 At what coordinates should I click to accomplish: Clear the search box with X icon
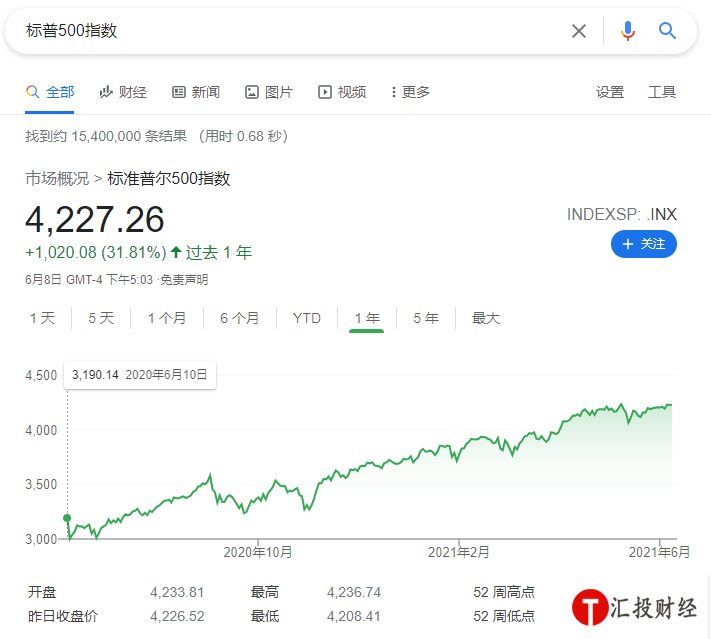coord(579,31)
